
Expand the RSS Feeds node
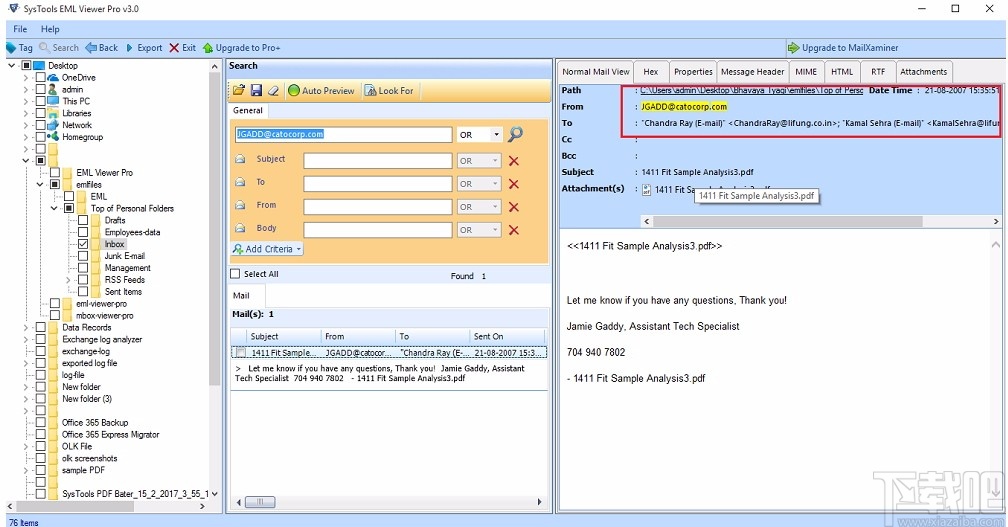68,280
